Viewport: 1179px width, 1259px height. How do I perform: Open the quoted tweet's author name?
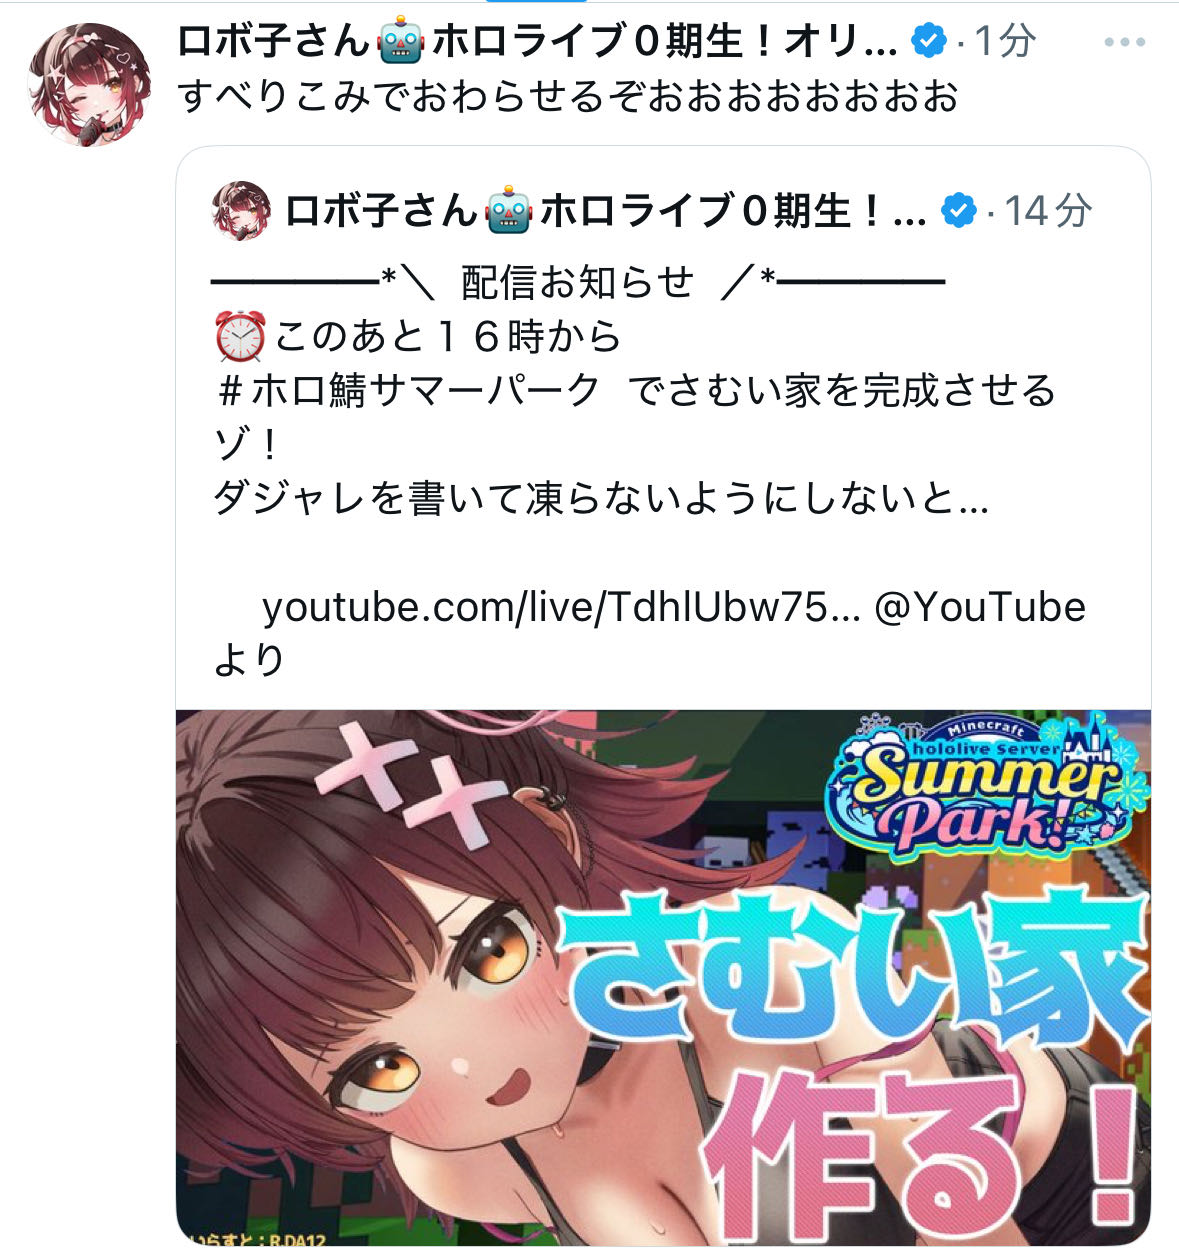(x=605, y=211)
